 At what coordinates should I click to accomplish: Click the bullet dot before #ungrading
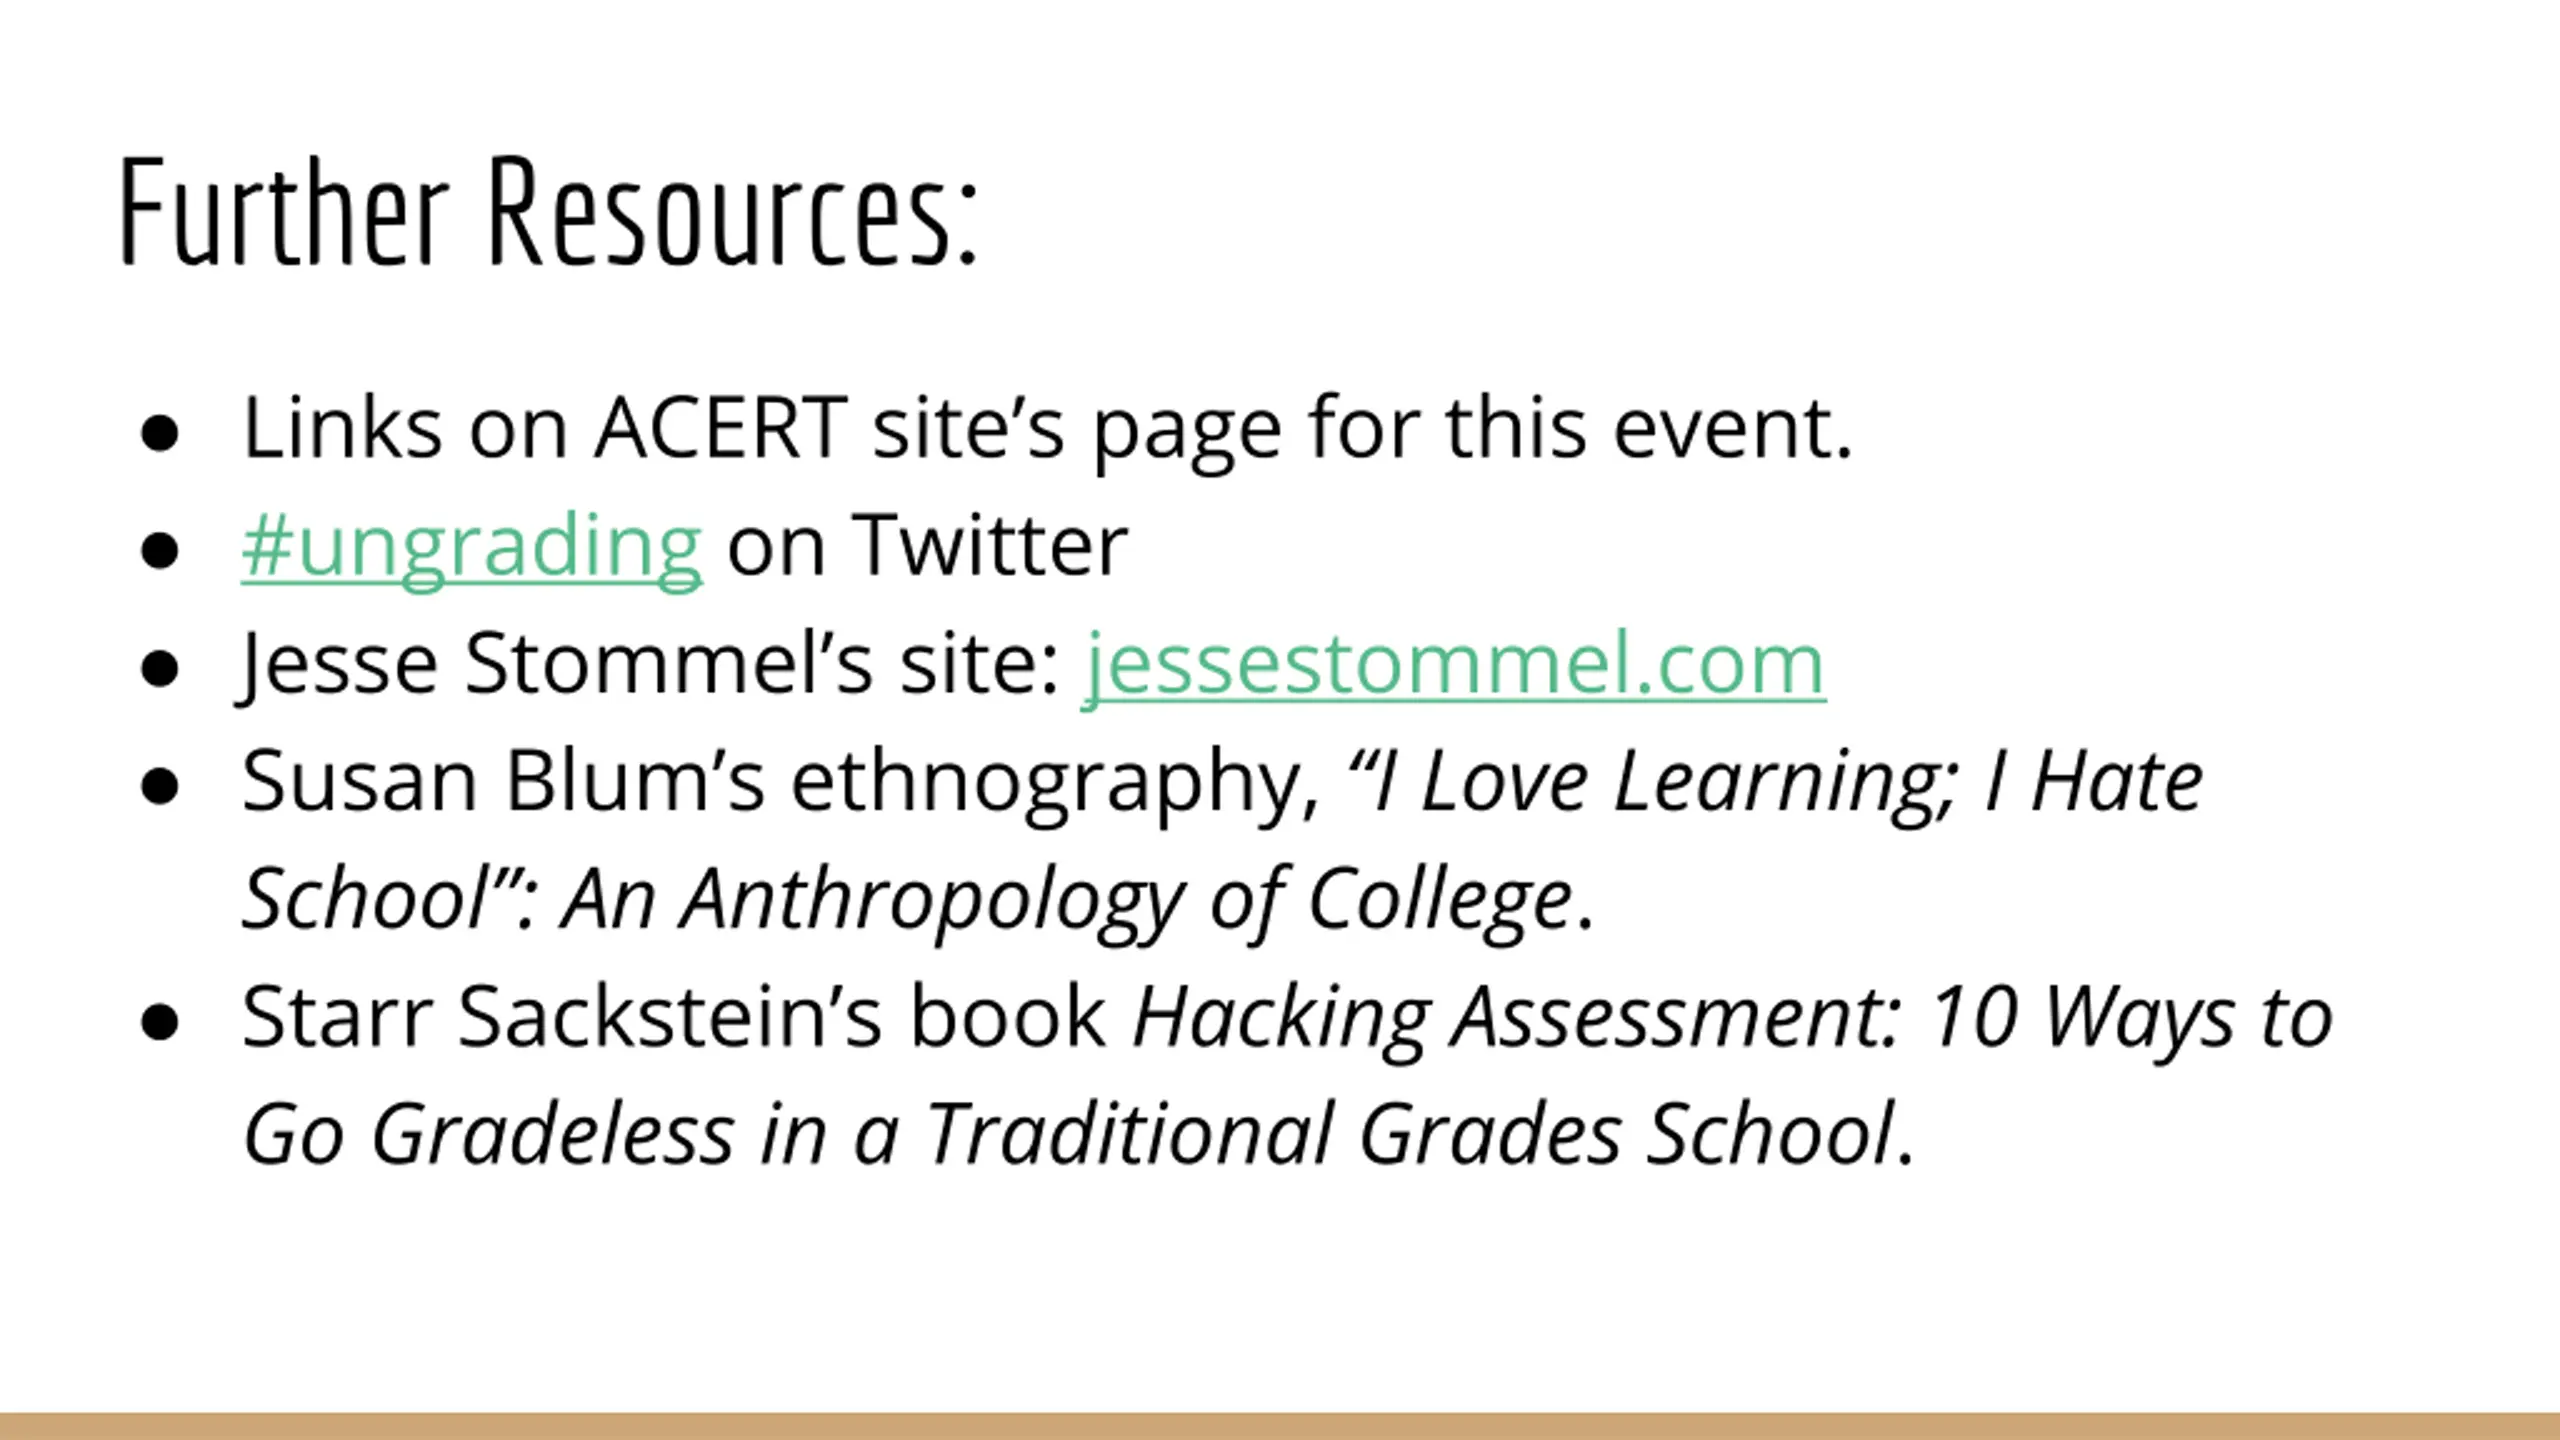pyautogui.click(x=160, y=552)
